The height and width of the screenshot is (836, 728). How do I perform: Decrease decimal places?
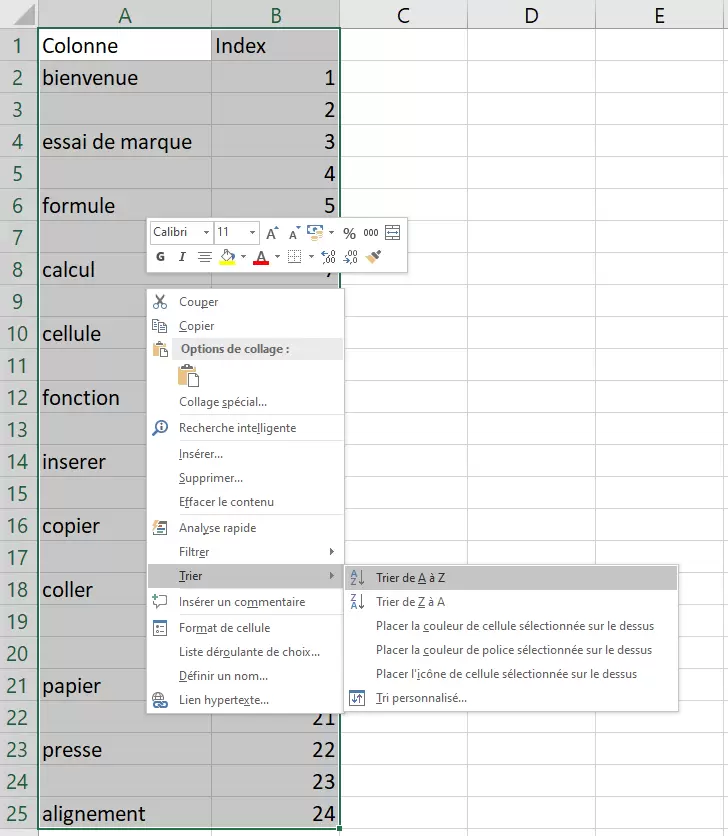tap(350, 257)
